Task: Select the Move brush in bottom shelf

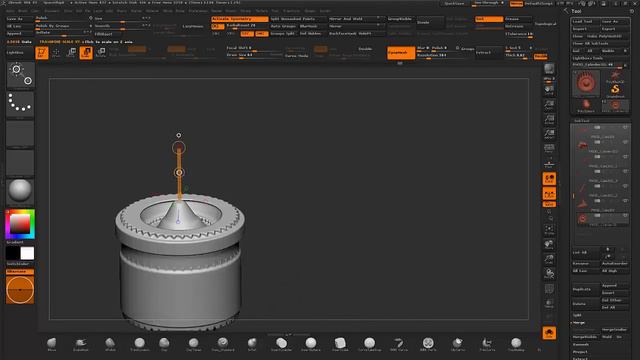Action: (51, 344)
